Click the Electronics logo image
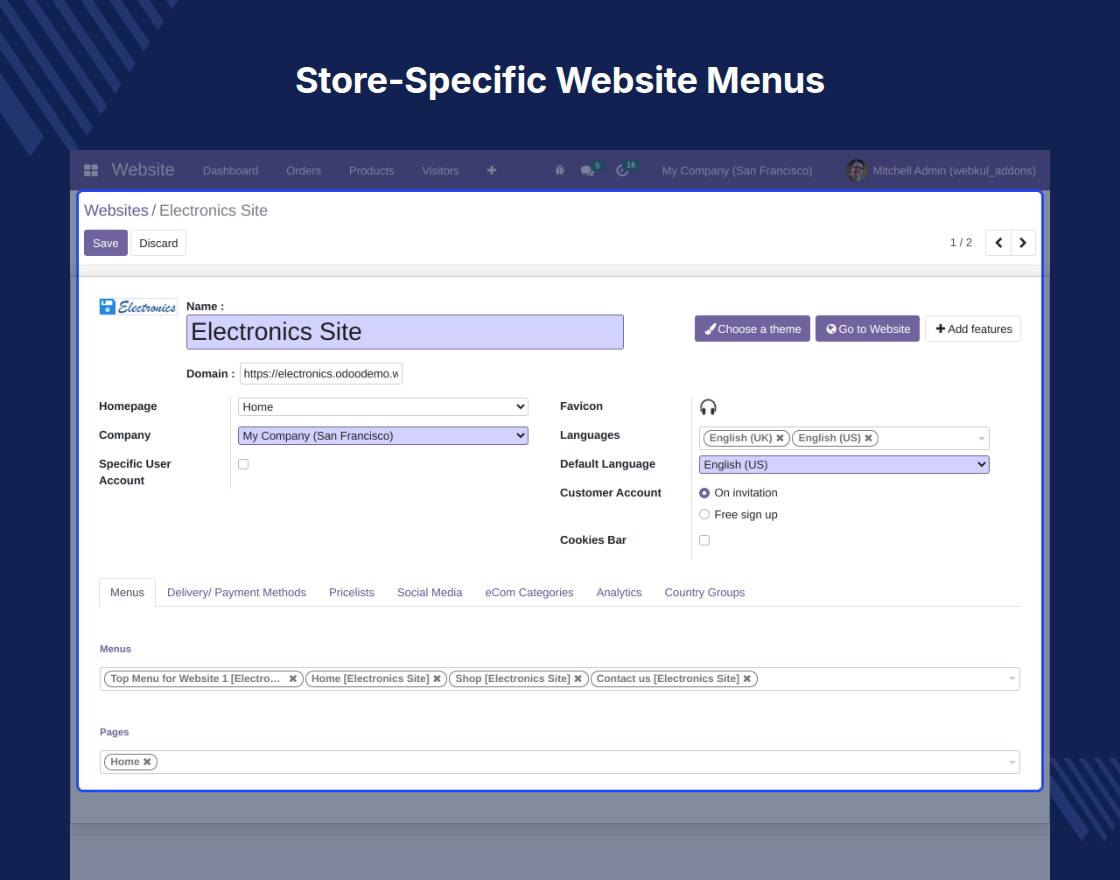Viewport: 1120px width, 880px height. tap(138, 307)
